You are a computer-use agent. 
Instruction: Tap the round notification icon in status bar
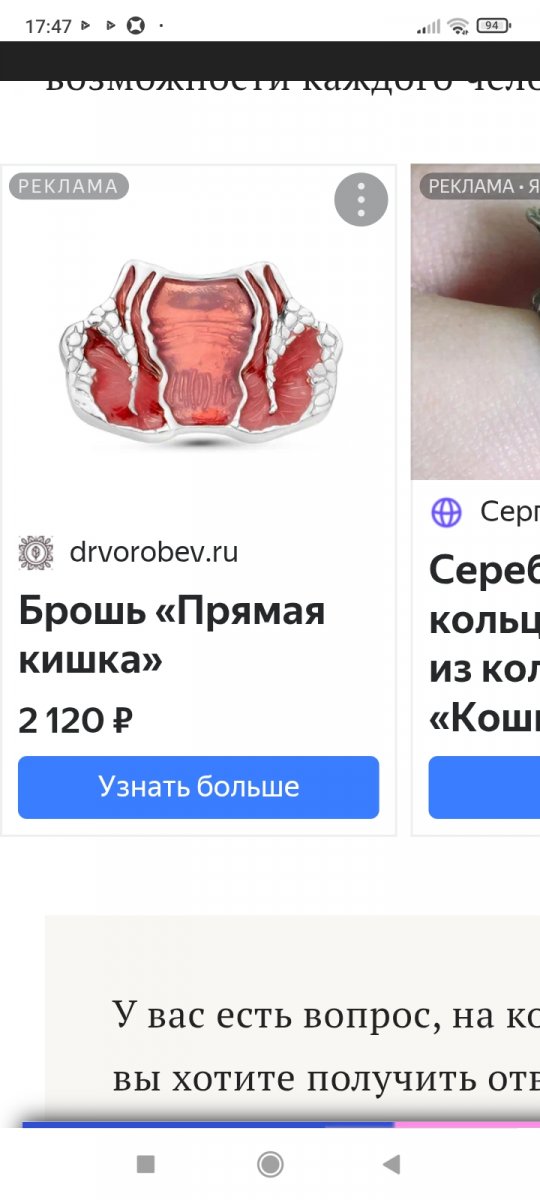136,26
